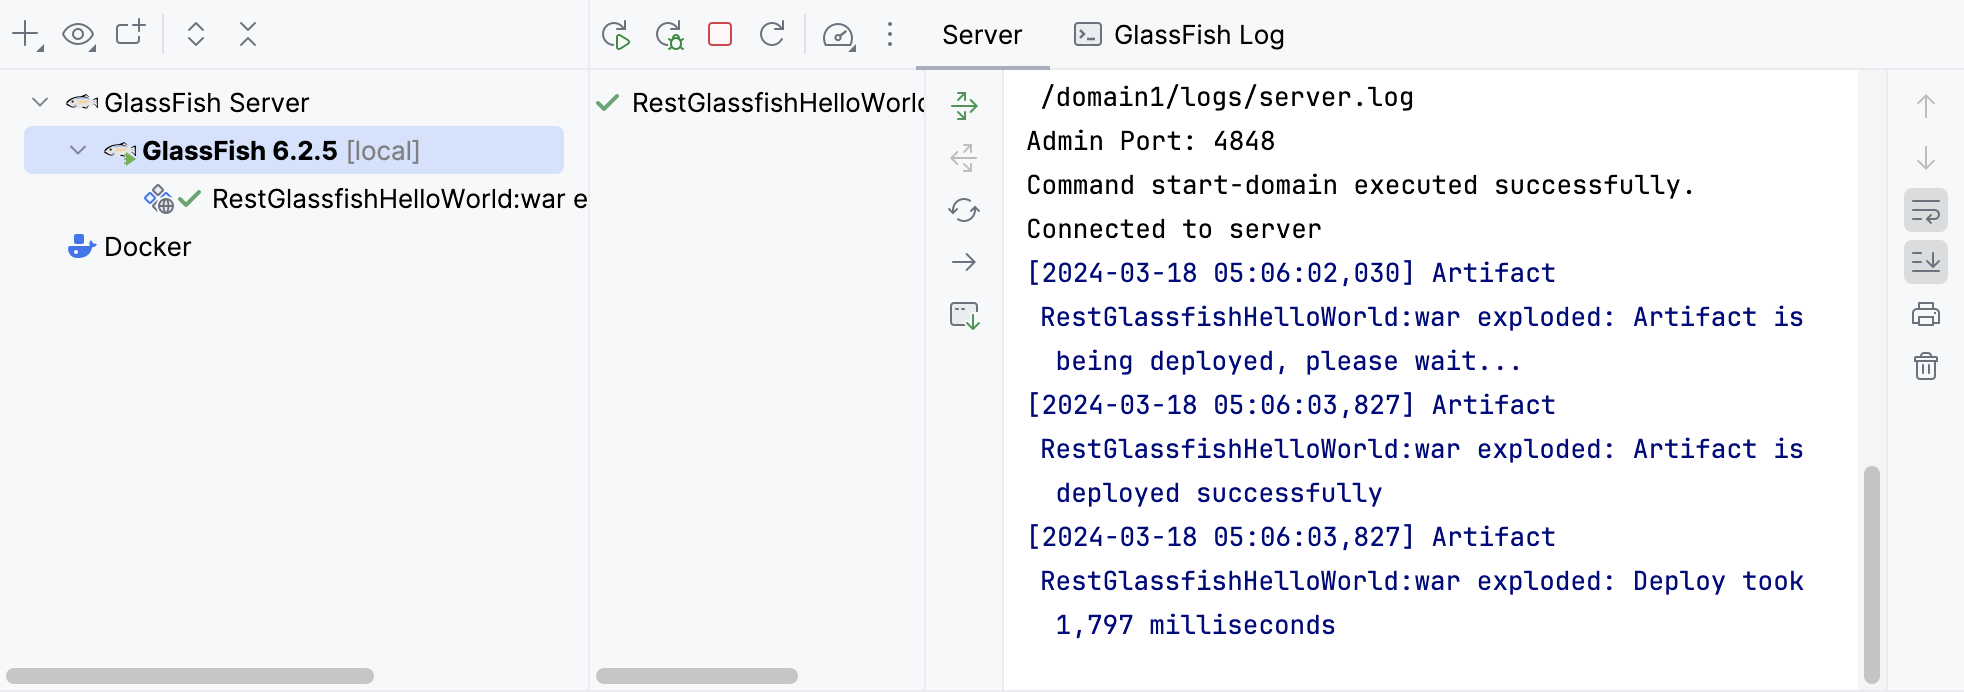
Task: Click the green Deploy All icon
Action: (964, 106)
